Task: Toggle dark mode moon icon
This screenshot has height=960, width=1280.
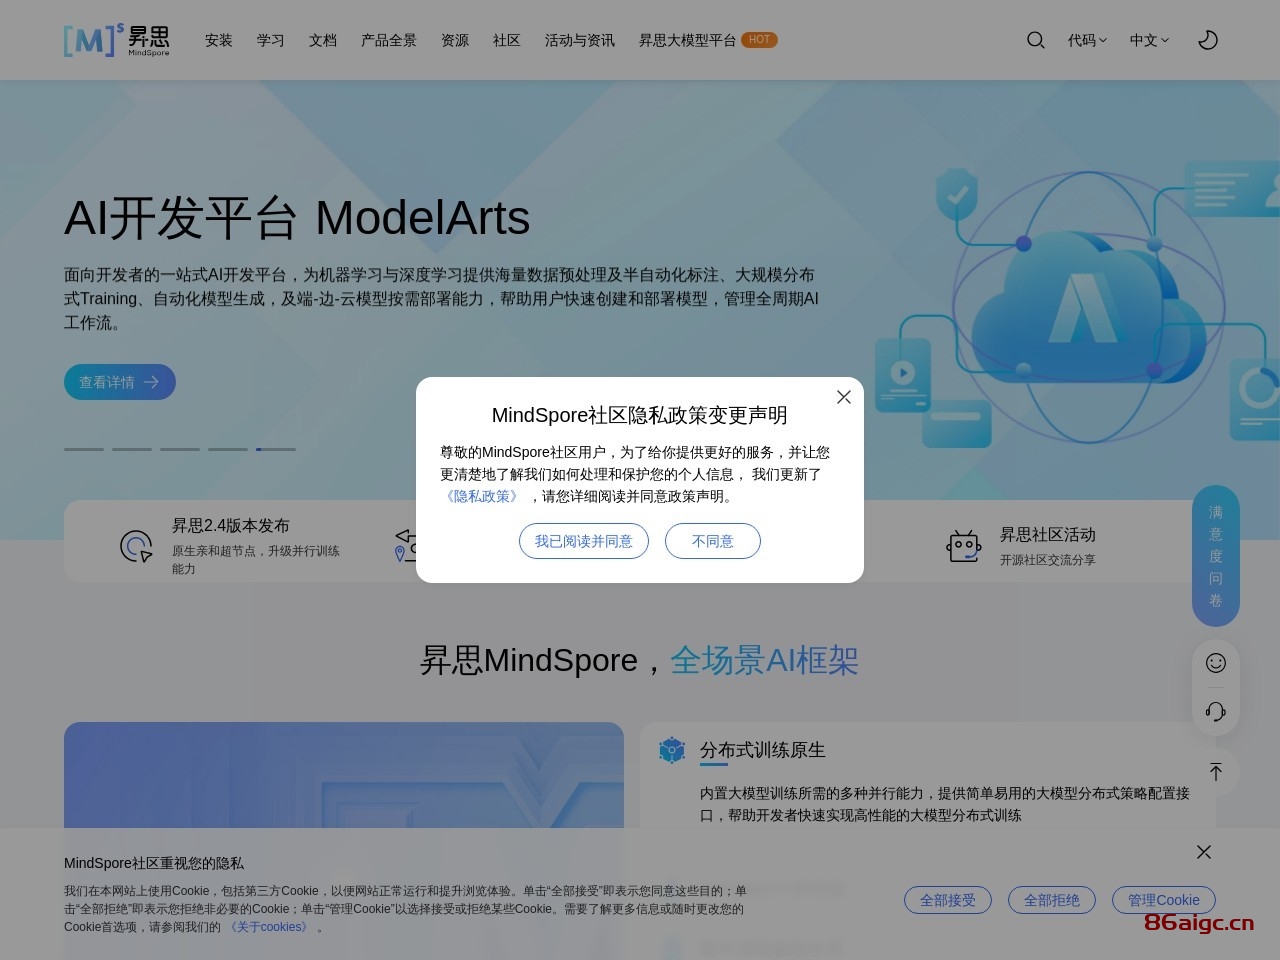Action: [x=1208, y=40]
